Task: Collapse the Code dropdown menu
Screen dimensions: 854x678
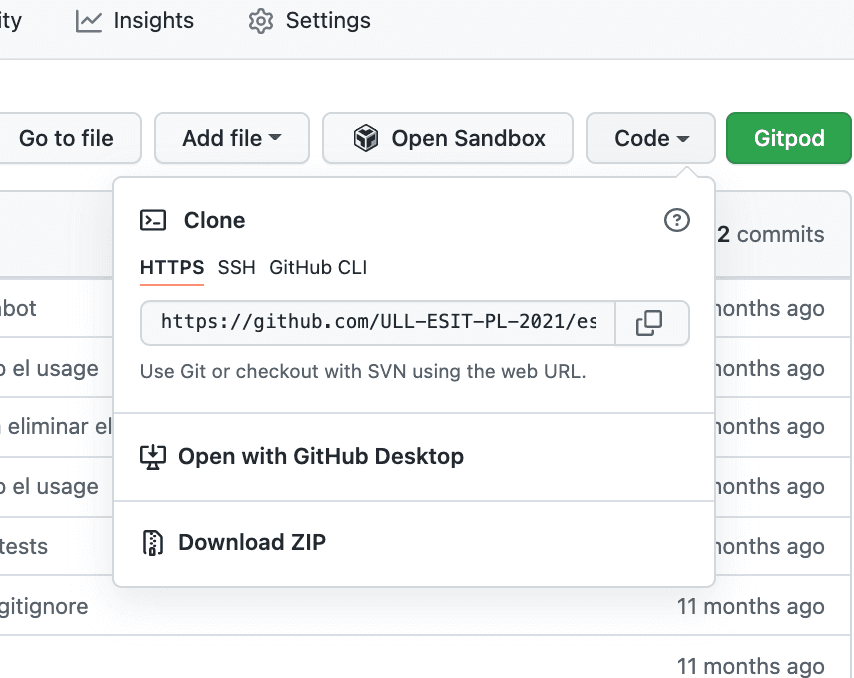Action: [651, 138]
